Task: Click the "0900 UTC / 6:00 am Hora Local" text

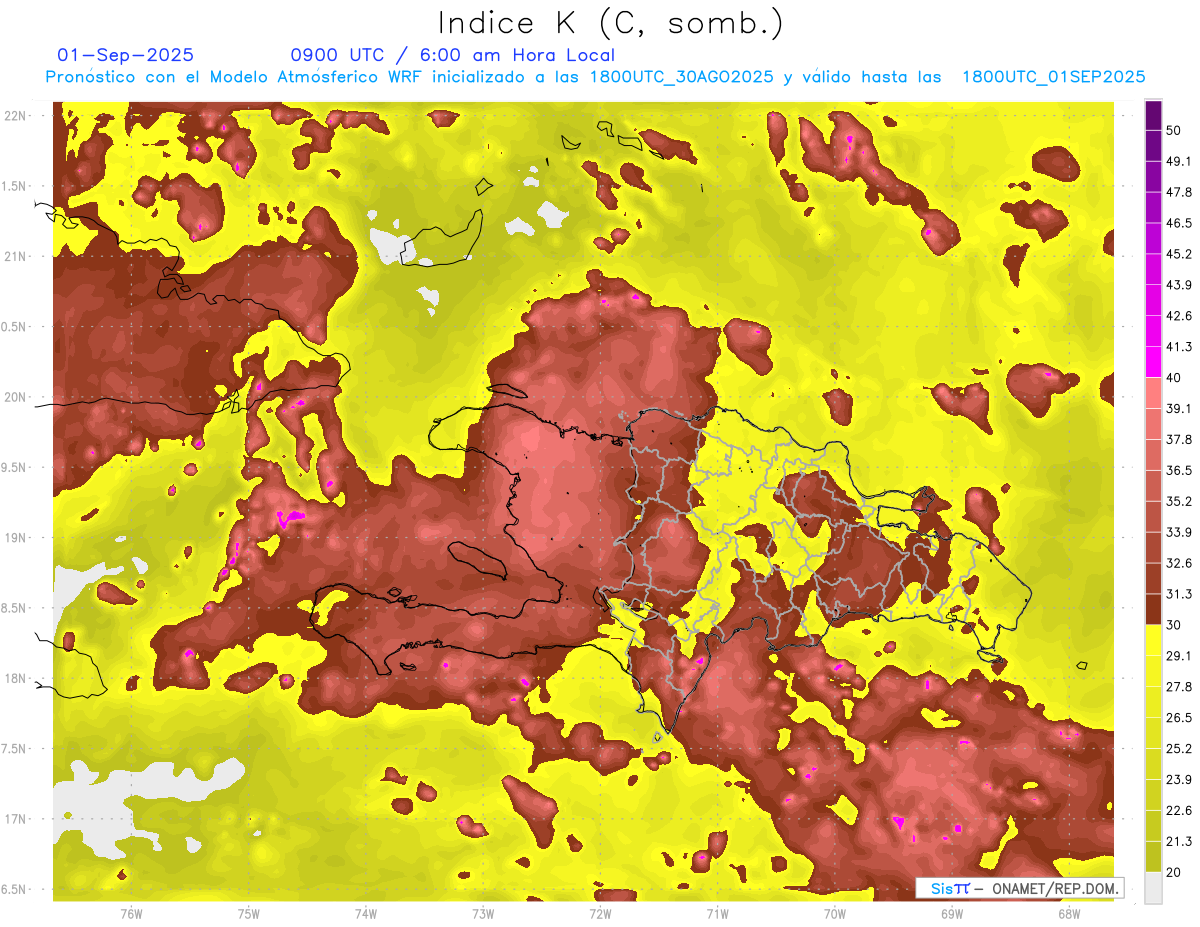Action: pyautogui.click(x=452, y=55)
